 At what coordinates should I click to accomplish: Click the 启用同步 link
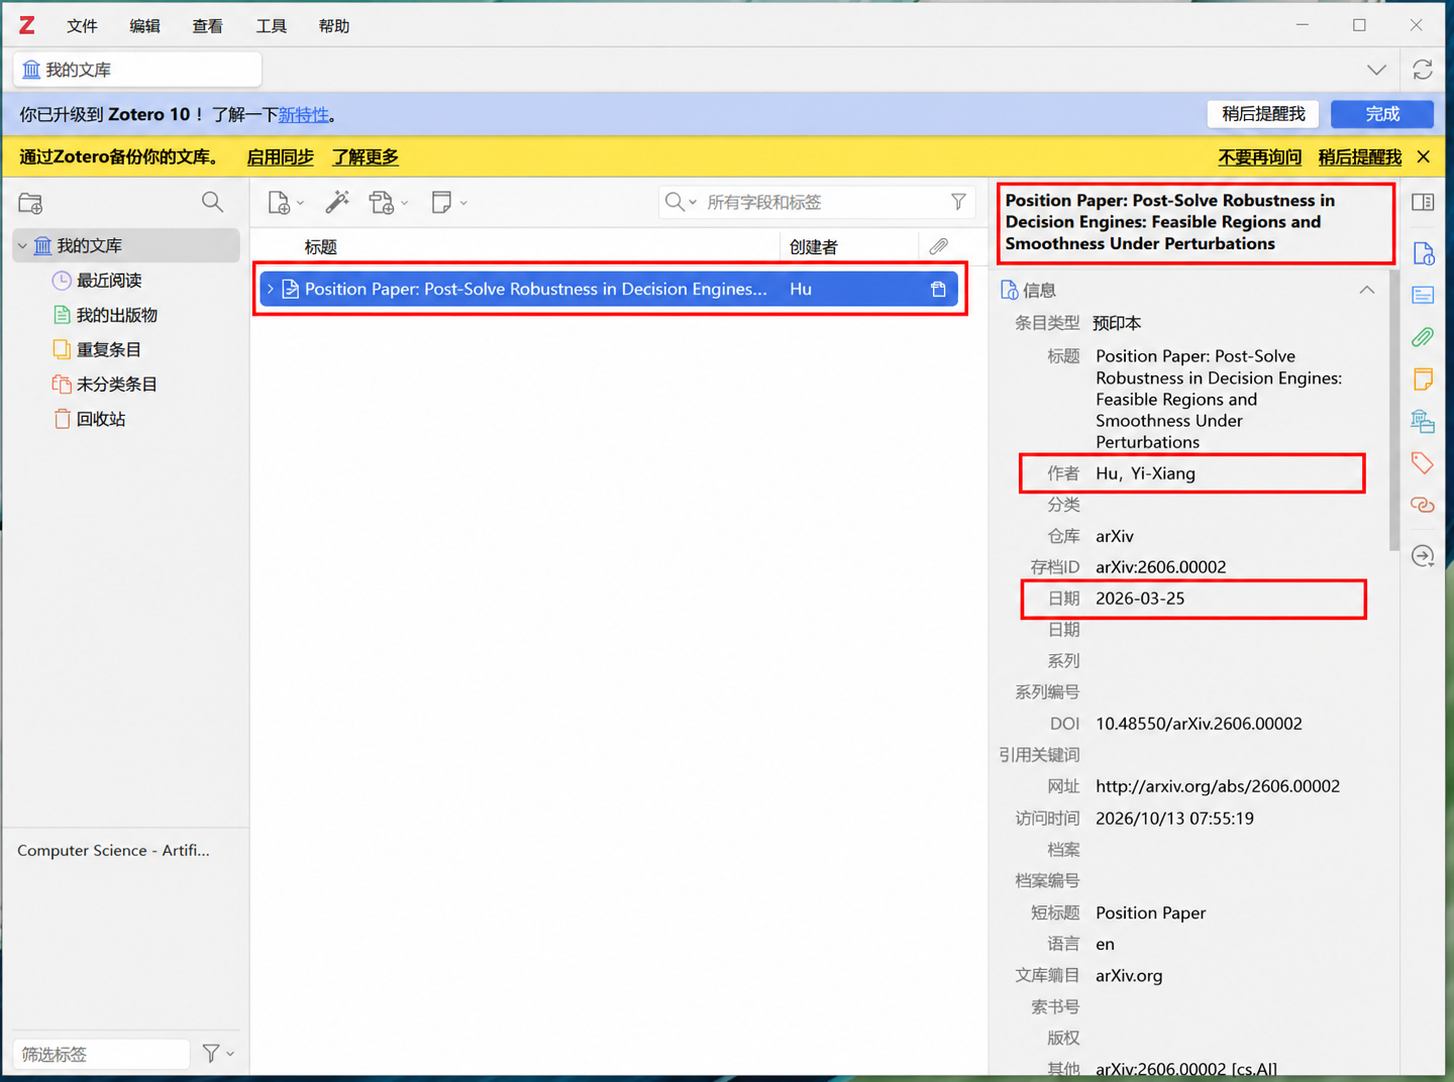click(280, 157)
